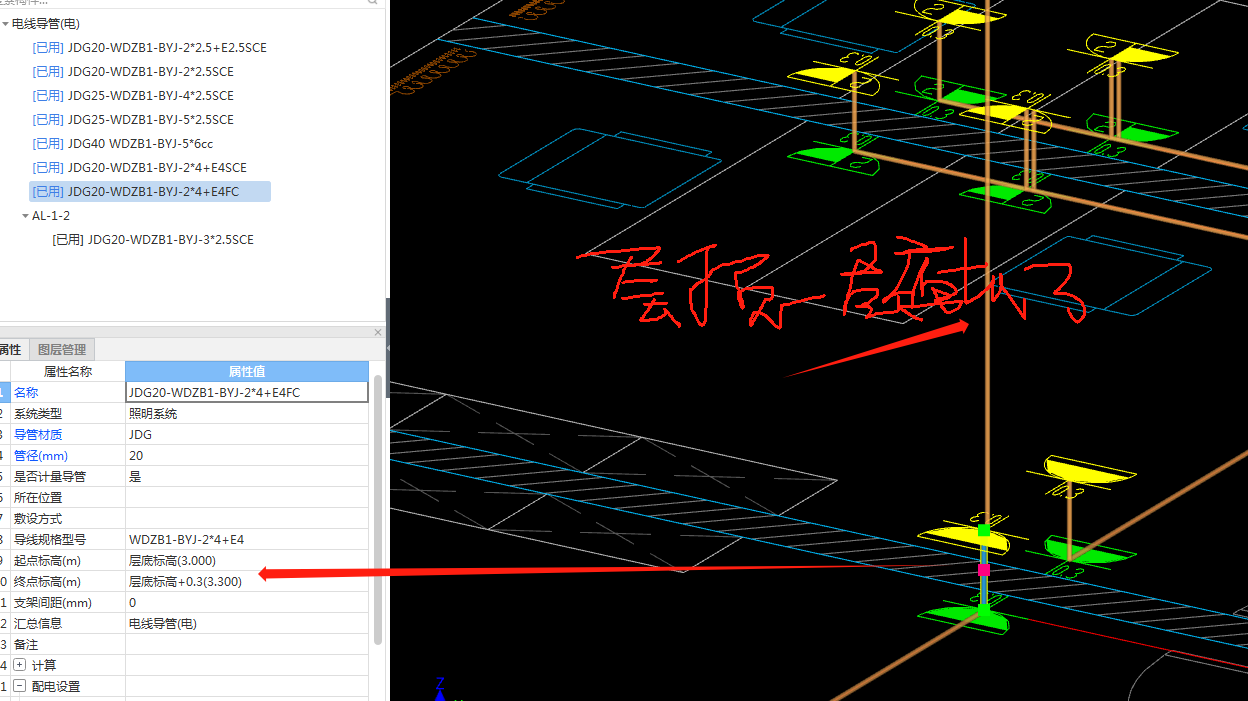Screen dimensions: 1248x701
Task: Click the empty 所在位置 value cell
Action: pos(247,497)
